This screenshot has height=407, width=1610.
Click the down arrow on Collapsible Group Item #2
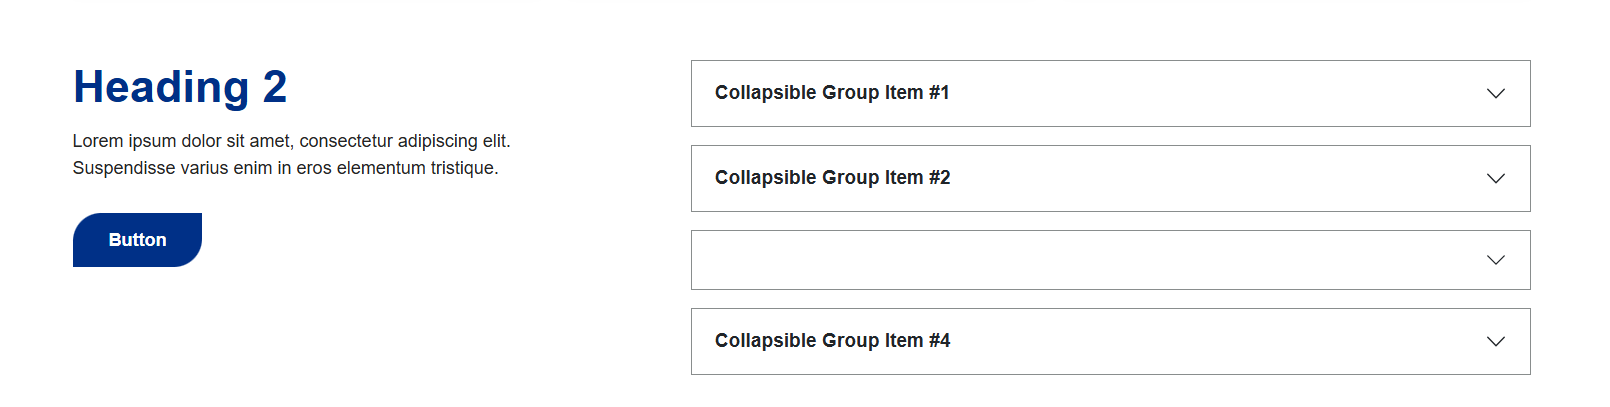coord(1495,179)
